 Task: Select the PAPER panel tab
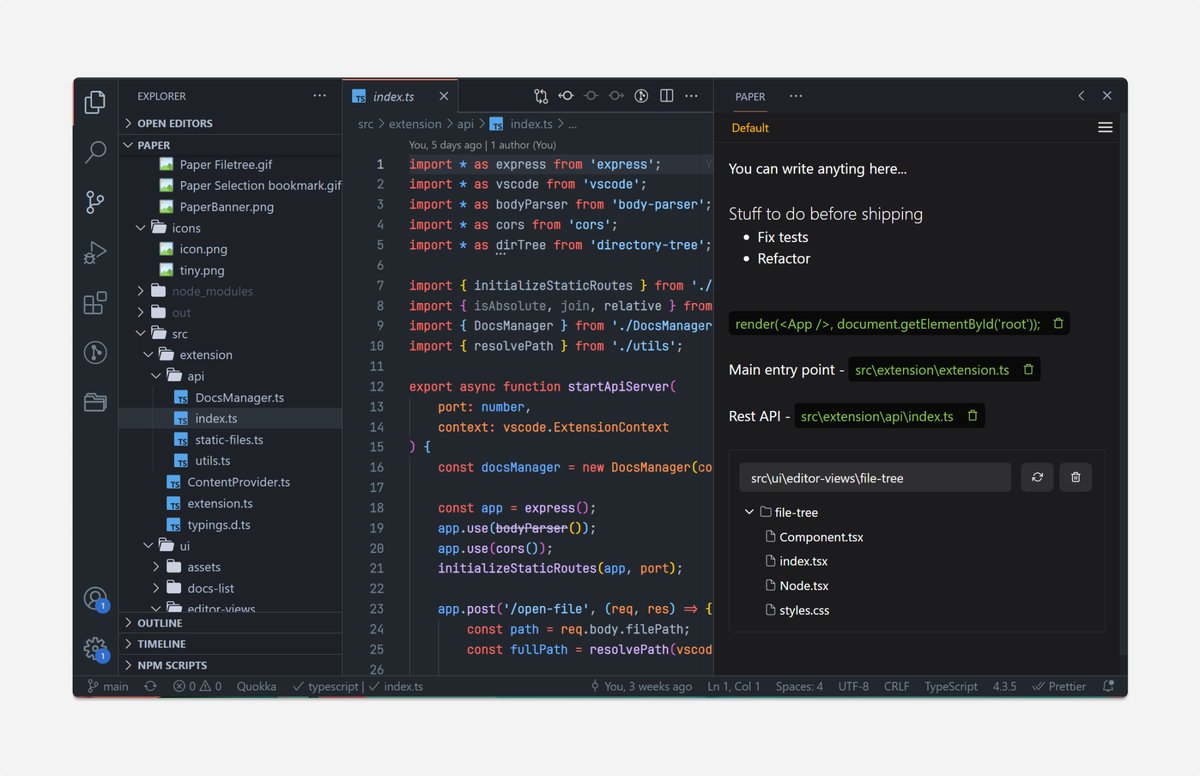[750, 96]
